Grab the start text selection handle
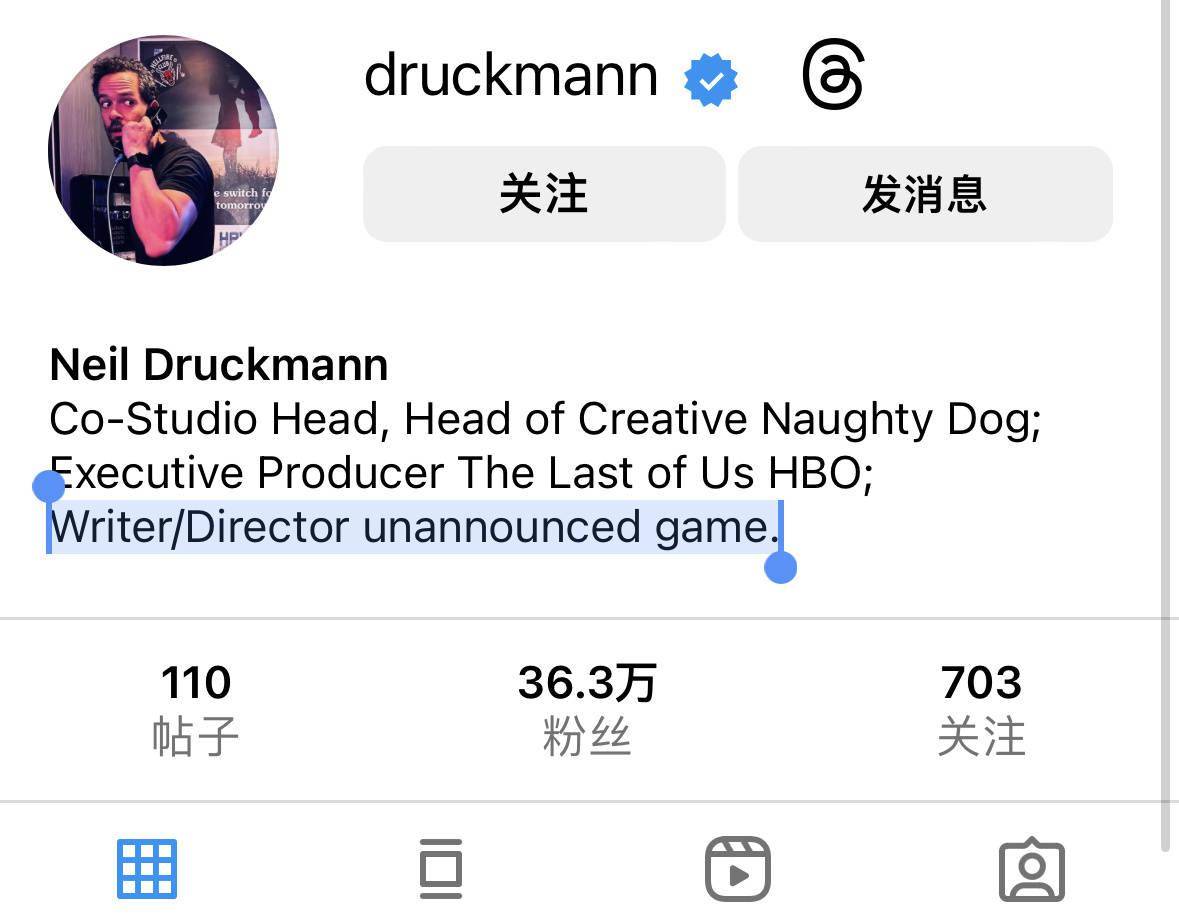This screenshot has height=920, width=1179. tap(49, 487)
